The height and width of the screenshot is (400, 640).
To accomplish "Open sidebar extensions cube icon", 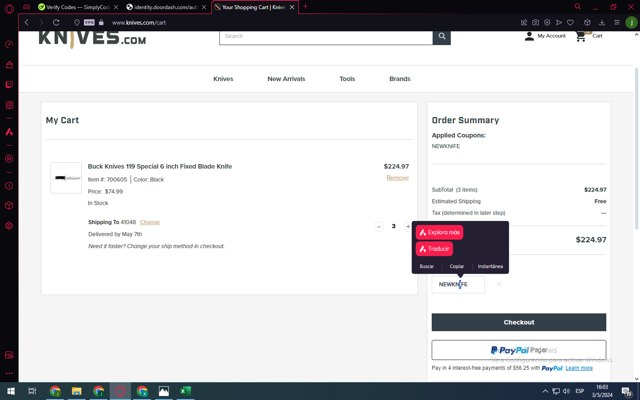I will (x=9, y=205).
